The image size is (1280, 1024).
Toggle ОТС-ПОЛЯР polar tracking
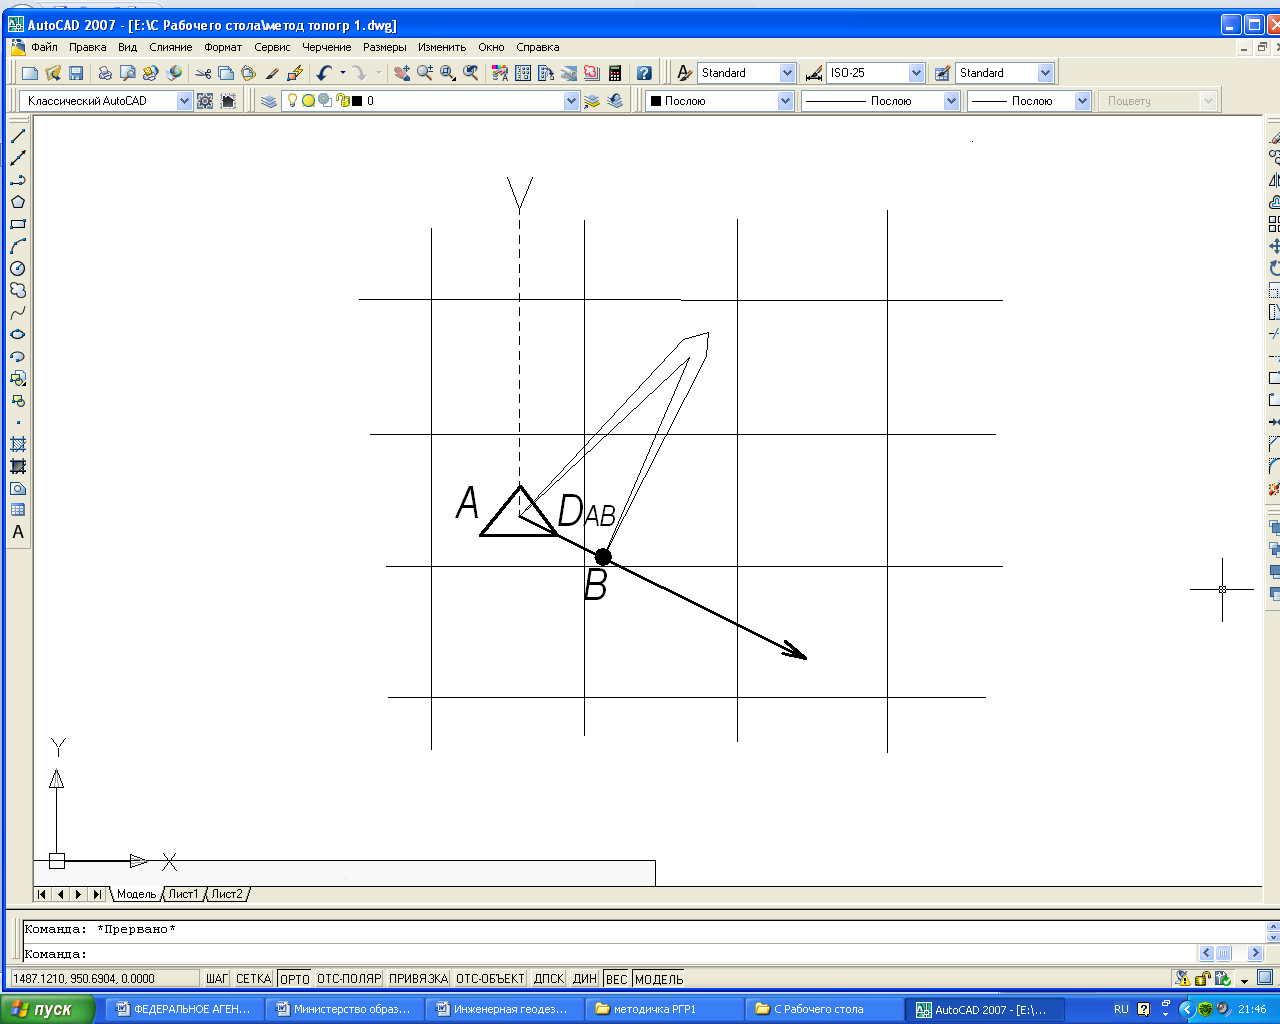(349, 979)
